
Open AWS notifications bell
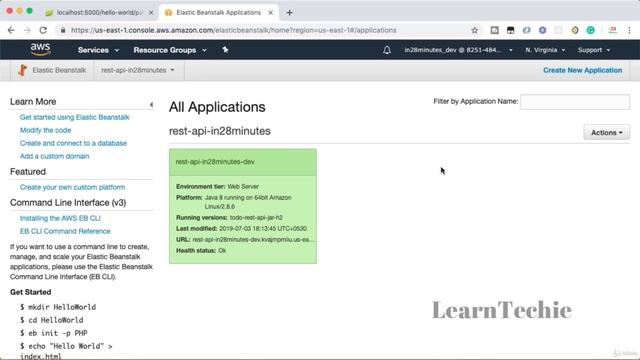(x=387, y=50)
